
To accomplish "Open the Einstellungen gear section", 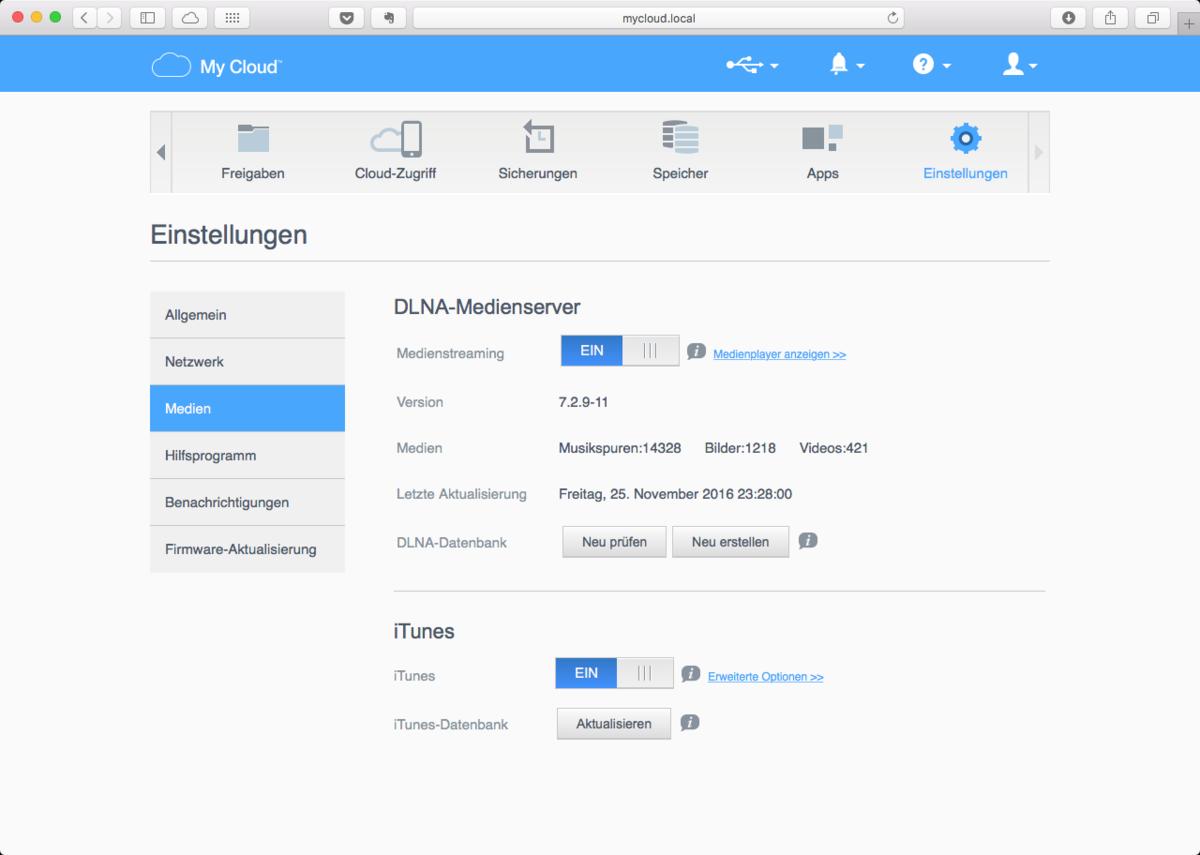I will [965, 152].
